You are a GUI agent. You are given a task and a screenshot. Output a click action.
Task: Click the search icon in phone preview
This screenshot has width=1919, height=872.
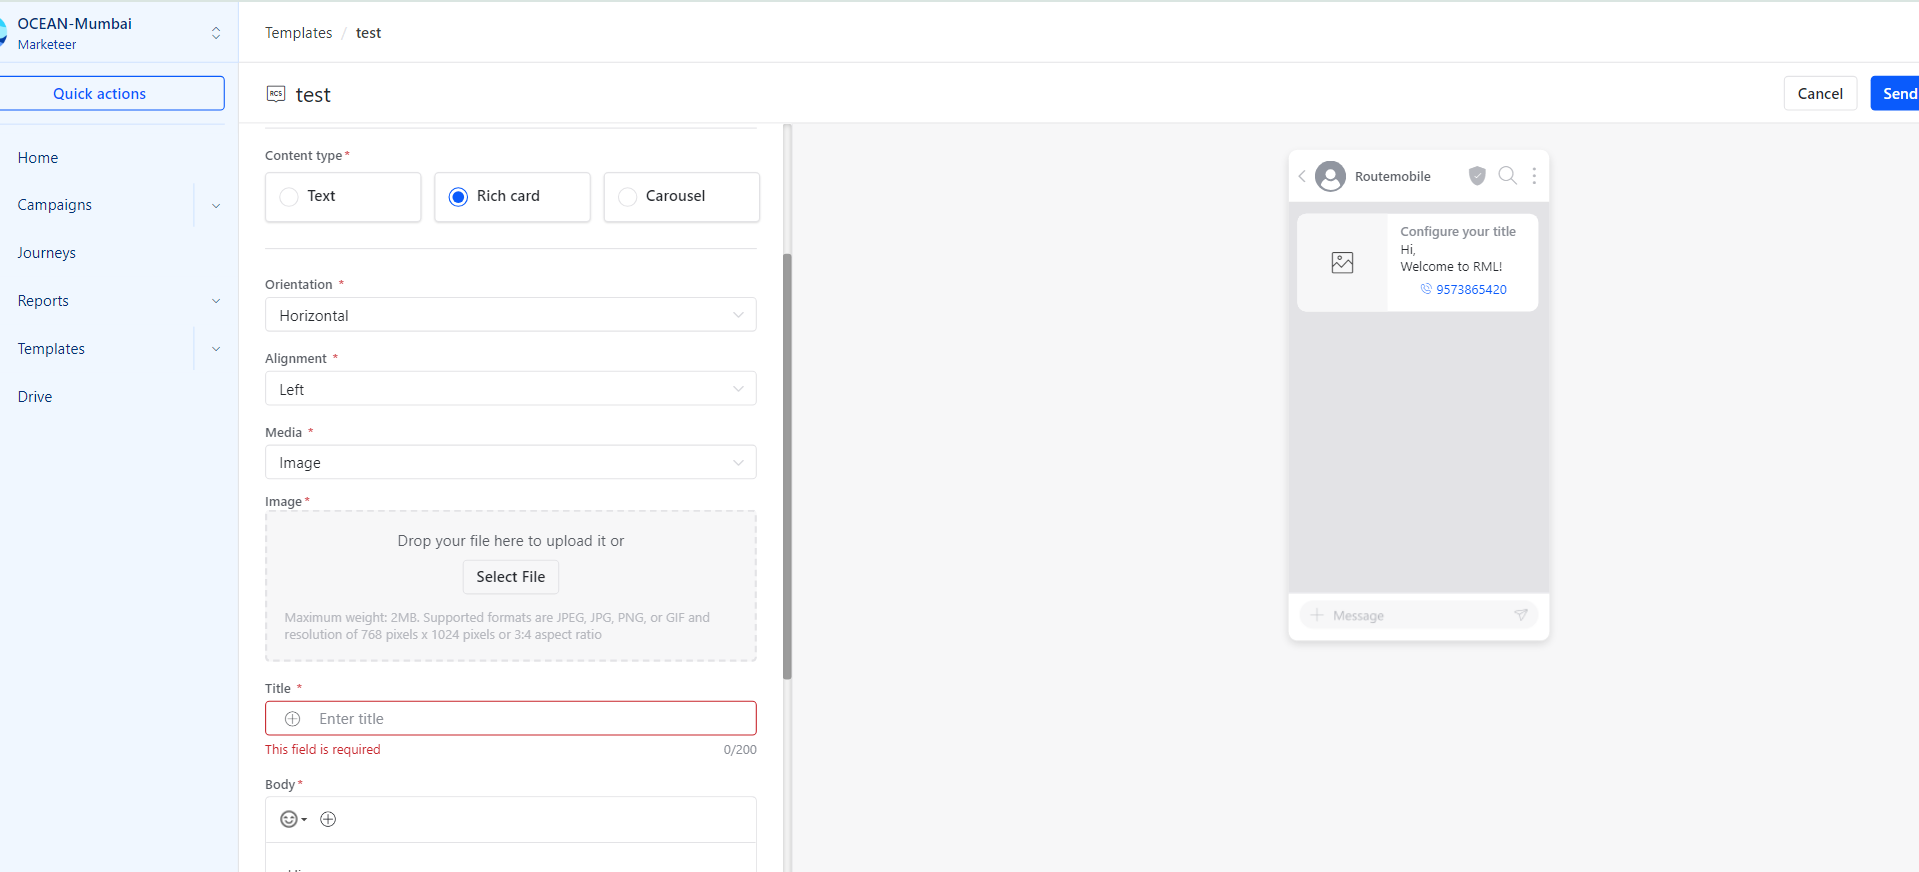coord(1507,176)
